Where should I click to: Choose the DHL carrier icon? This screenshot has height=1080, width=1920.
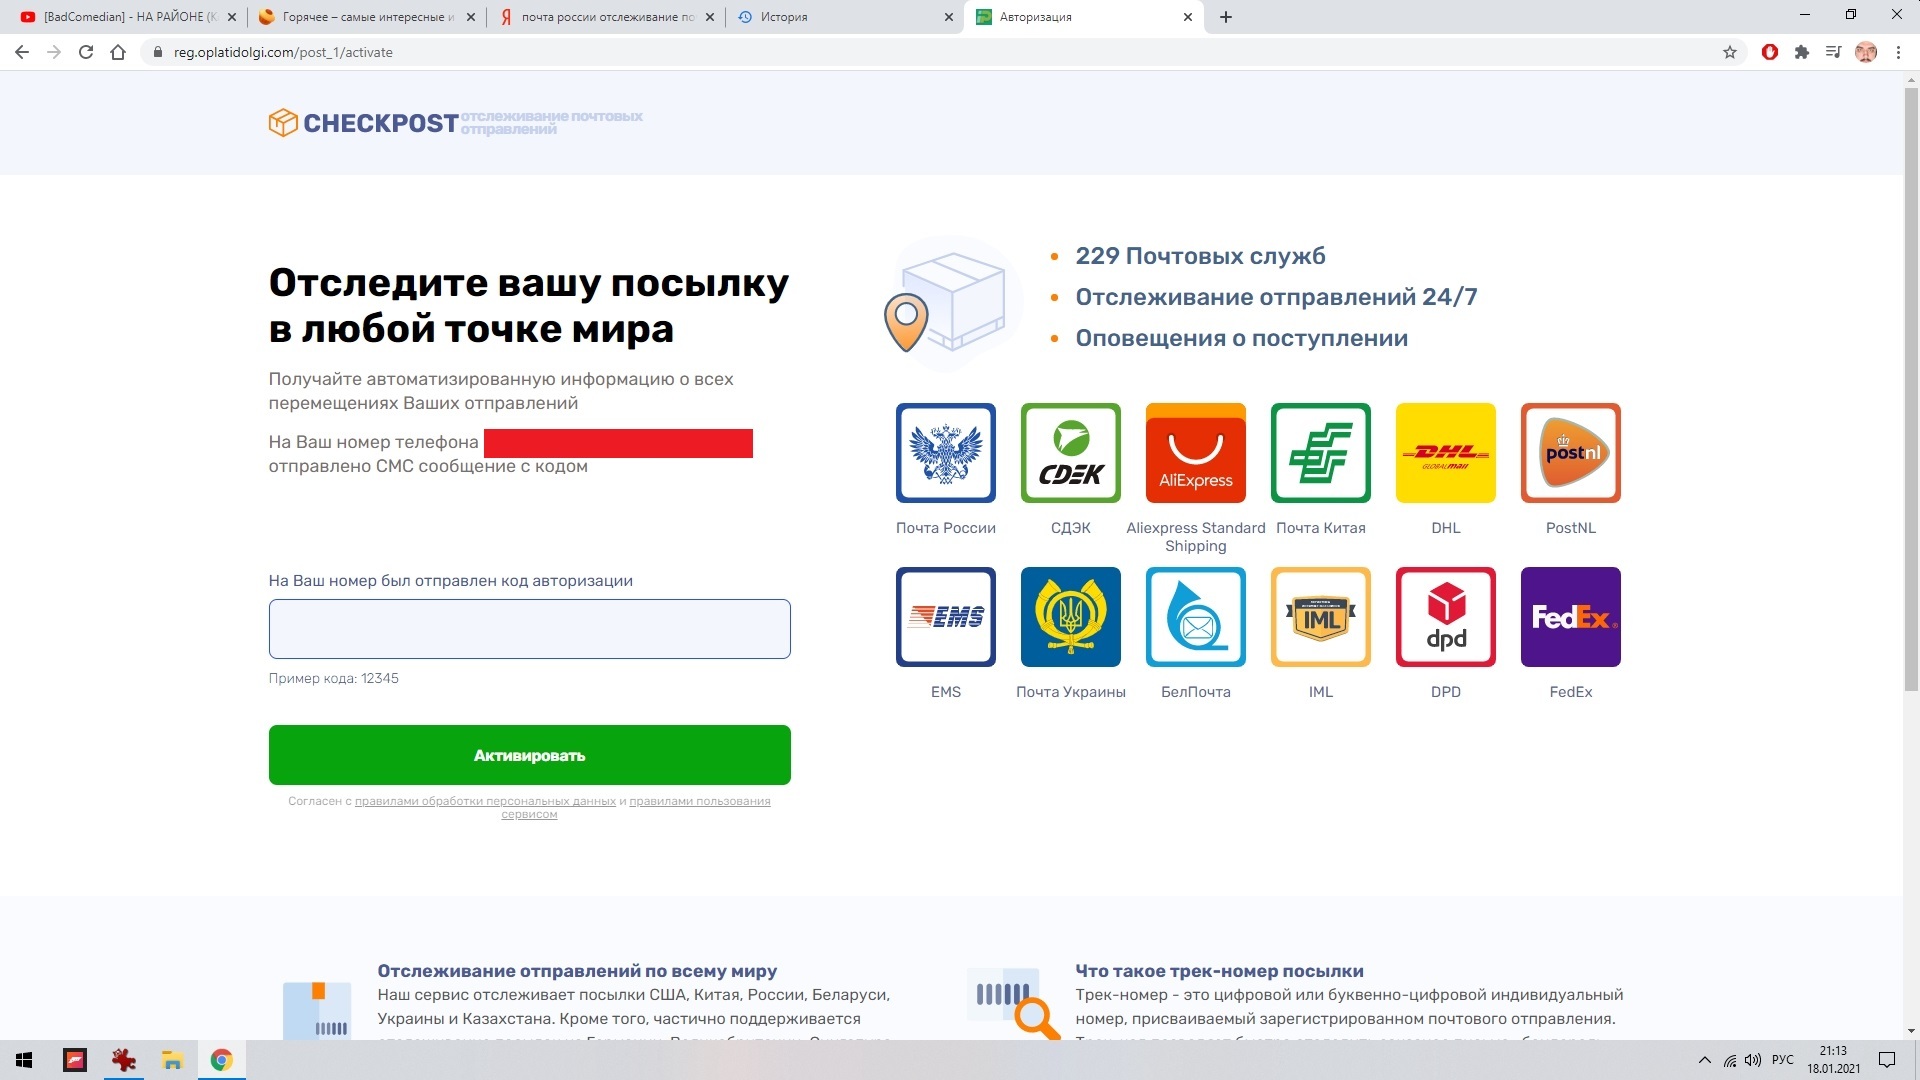[x=1445, y=453]
